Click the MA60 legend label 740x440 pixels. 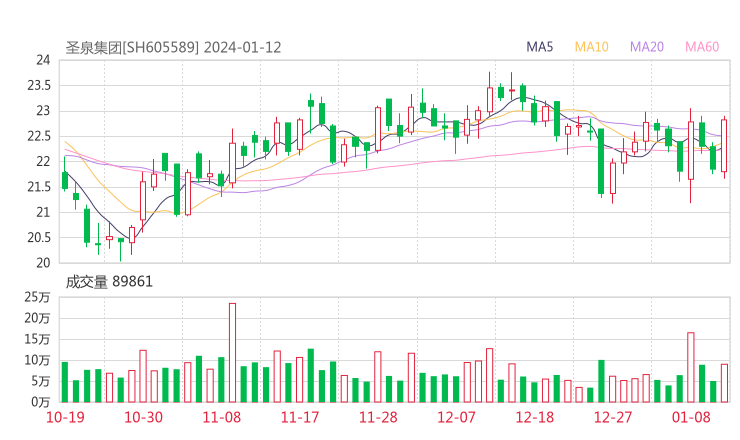[x=702, y=47]
